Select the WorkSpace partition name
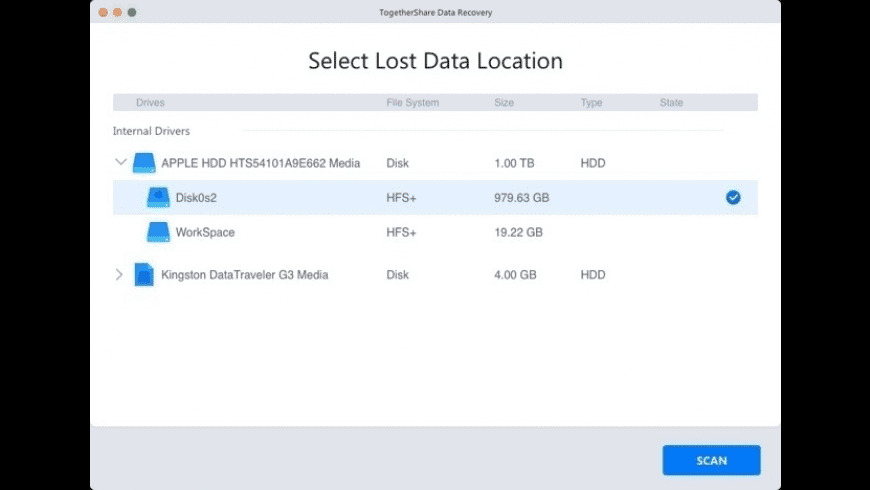The height and width of the screenshot is (490, 870). click(x=205, y=232)
